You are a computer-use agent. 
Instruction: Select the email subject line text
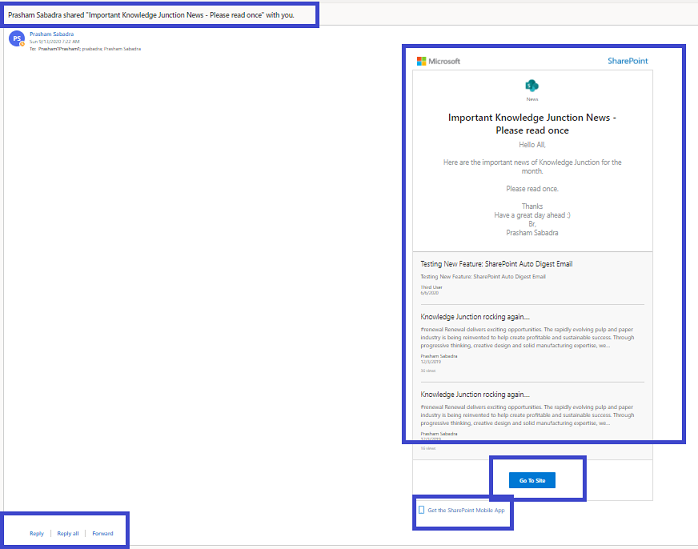tap(151, 15)
